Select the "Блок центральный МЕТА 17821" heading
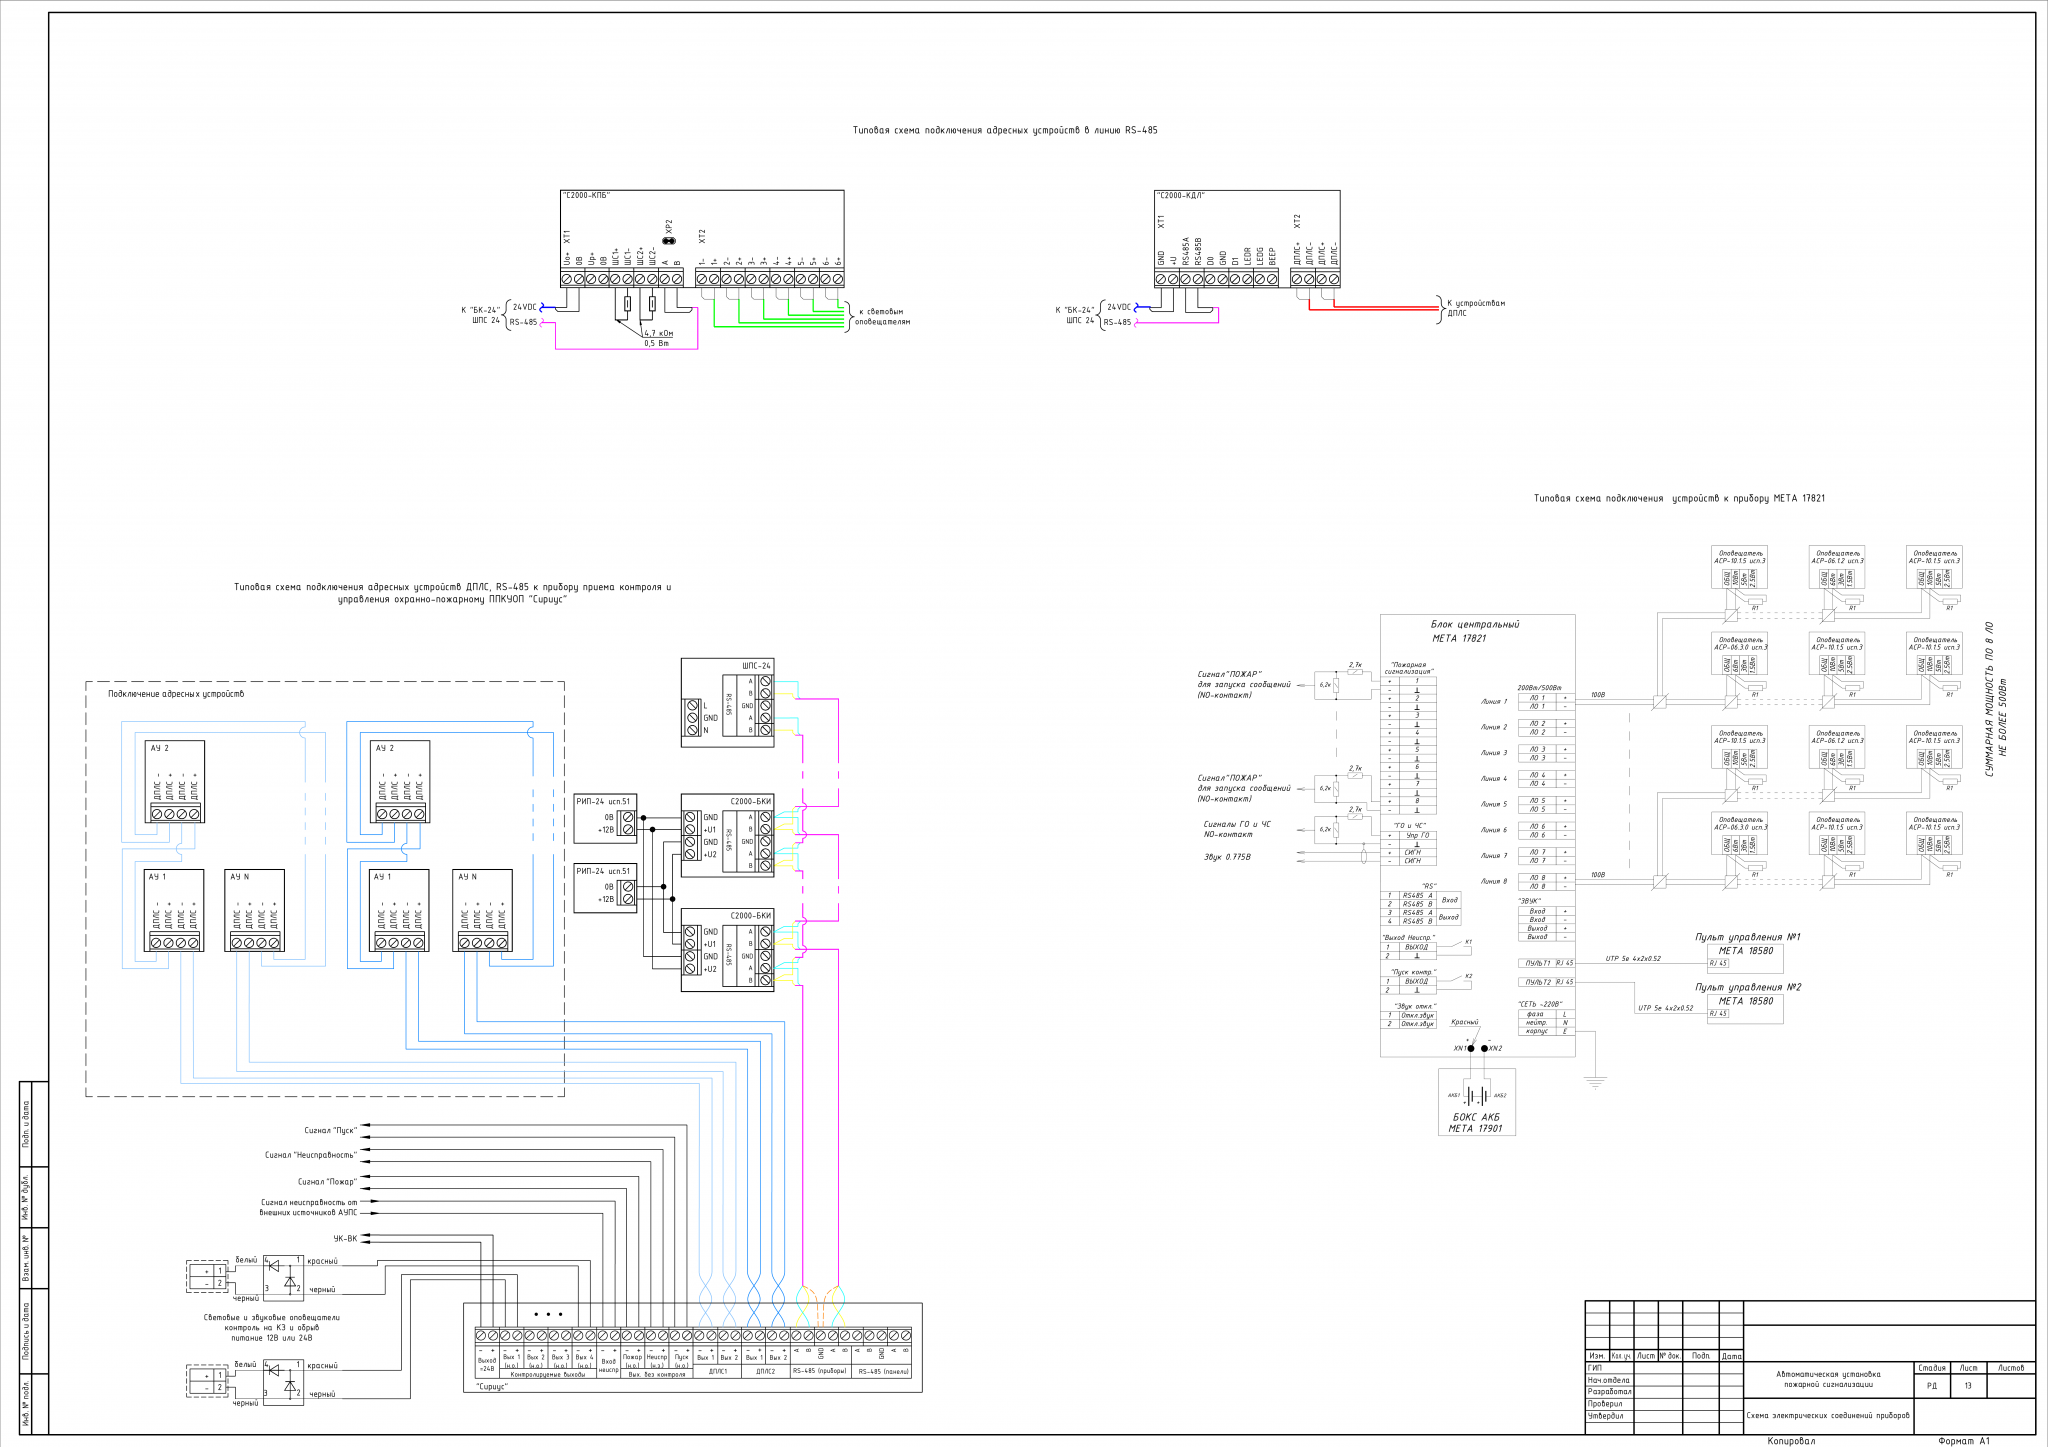The height and width of the screenshot is (1447, 2048). pos(1475,631)
